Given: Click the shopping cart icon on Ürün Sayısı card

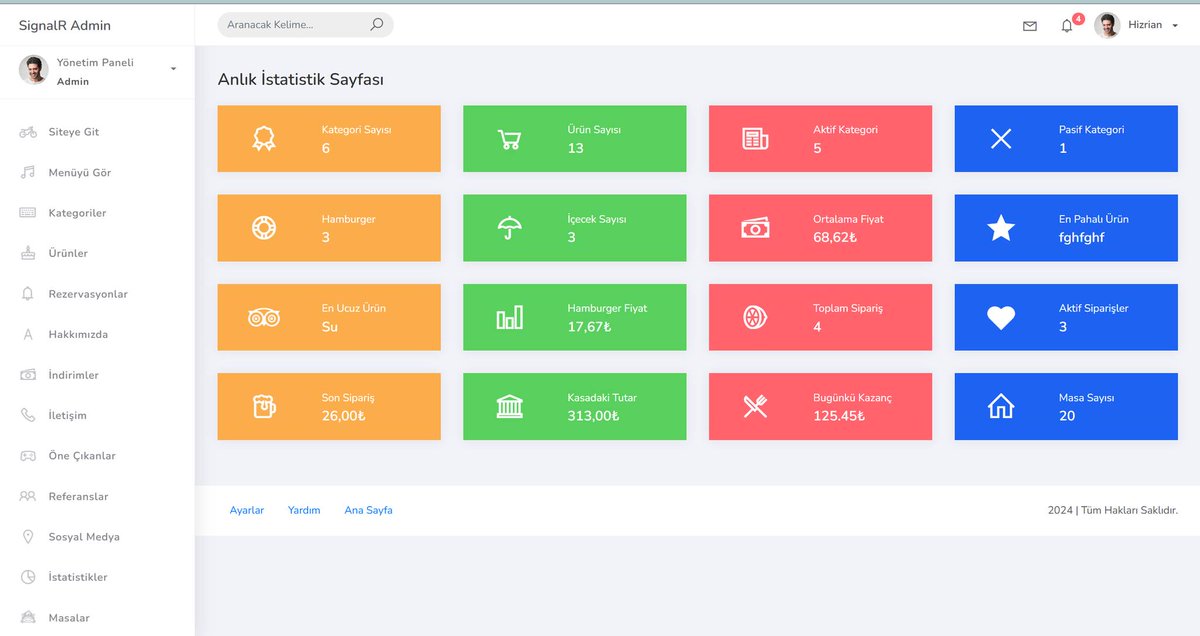Looking at the screenshot, I should (509, 140).
